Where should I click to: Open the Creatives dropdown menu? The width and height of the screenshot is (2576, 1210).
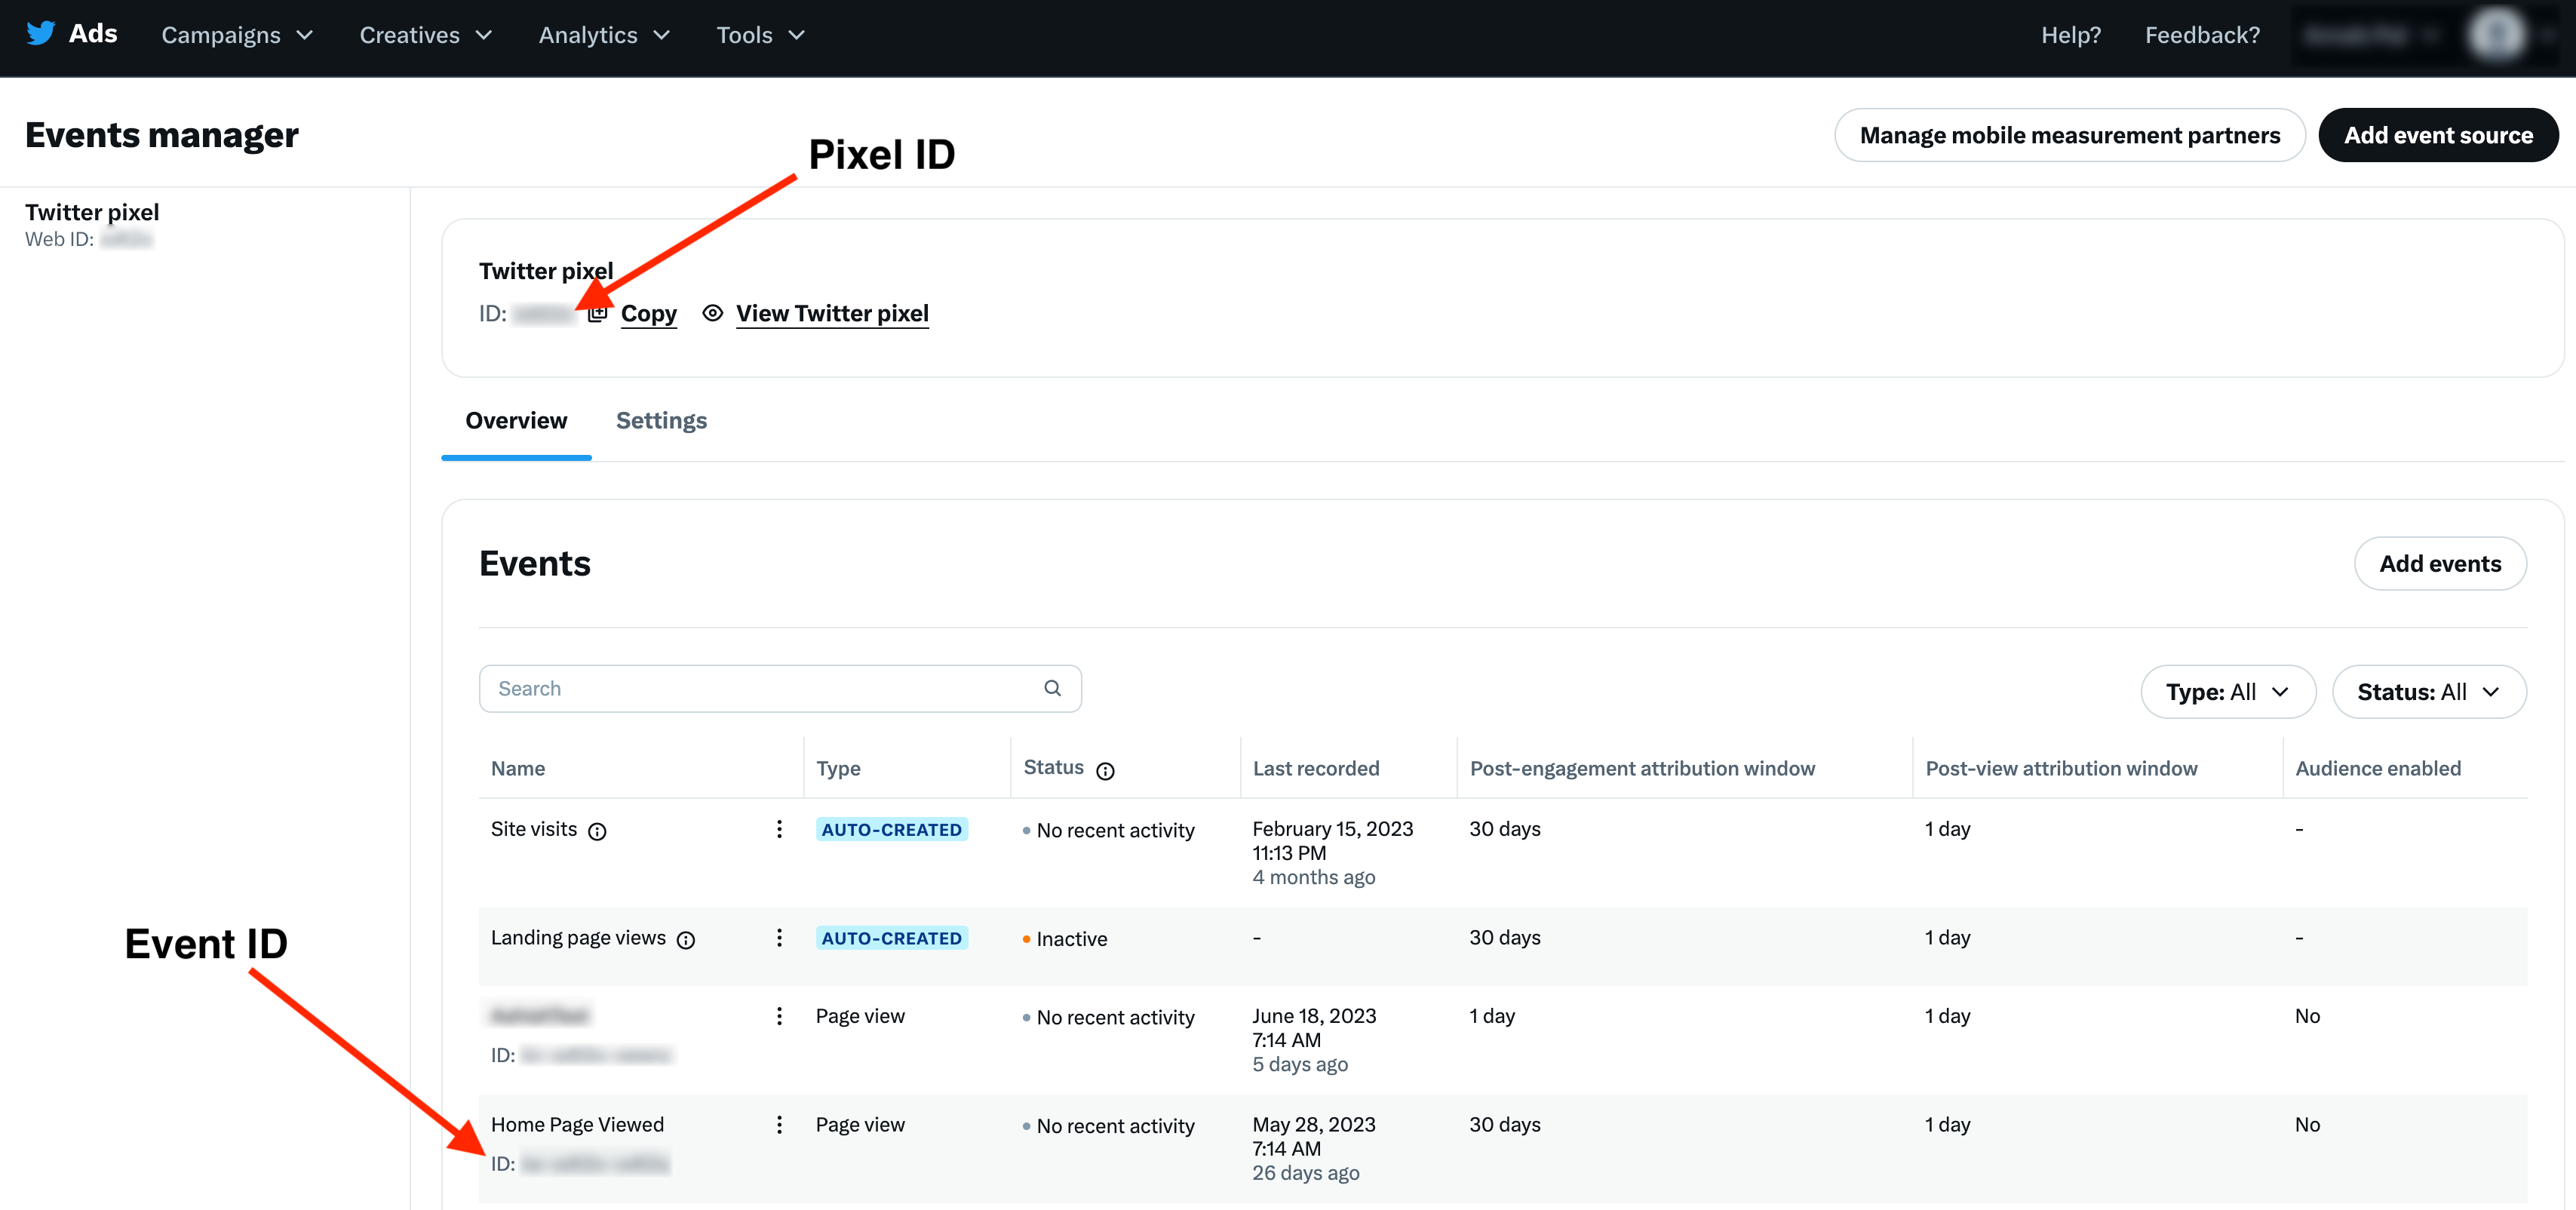point(426,35)
